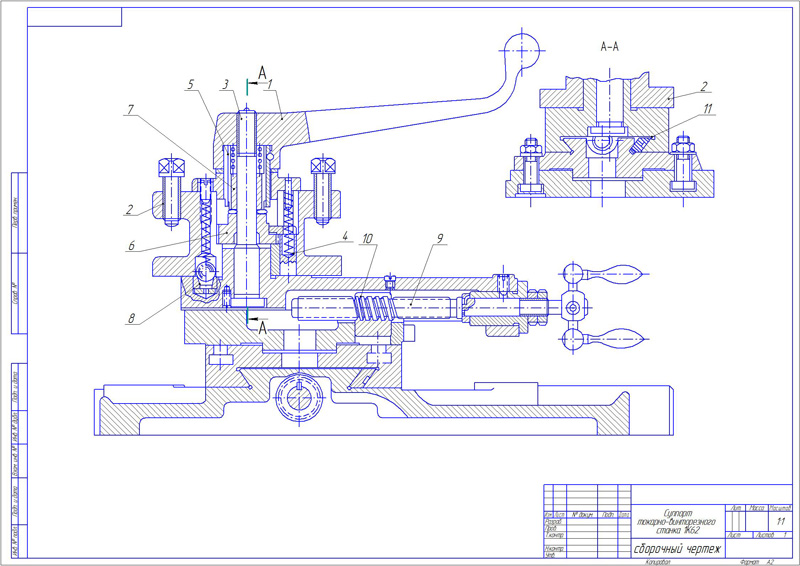Click the '№ докум' column header
Screen dimensions: 800x566
582,515
